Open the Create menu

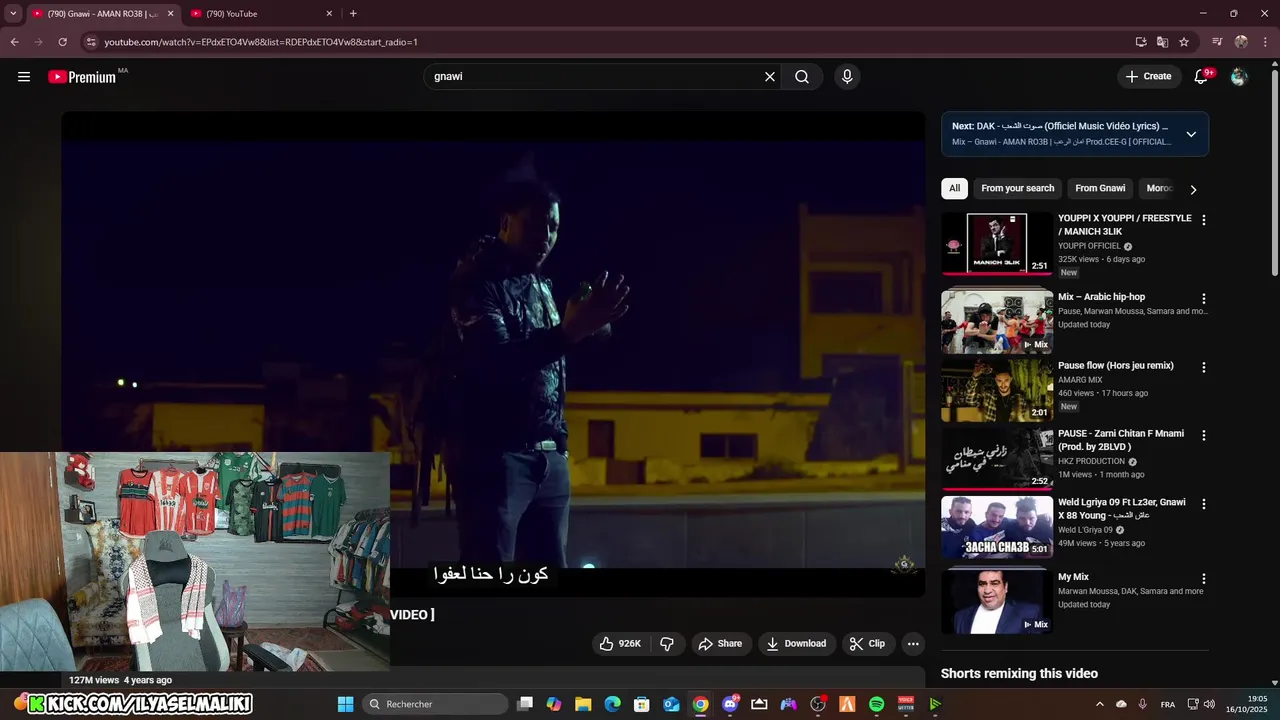(1148, 76)
